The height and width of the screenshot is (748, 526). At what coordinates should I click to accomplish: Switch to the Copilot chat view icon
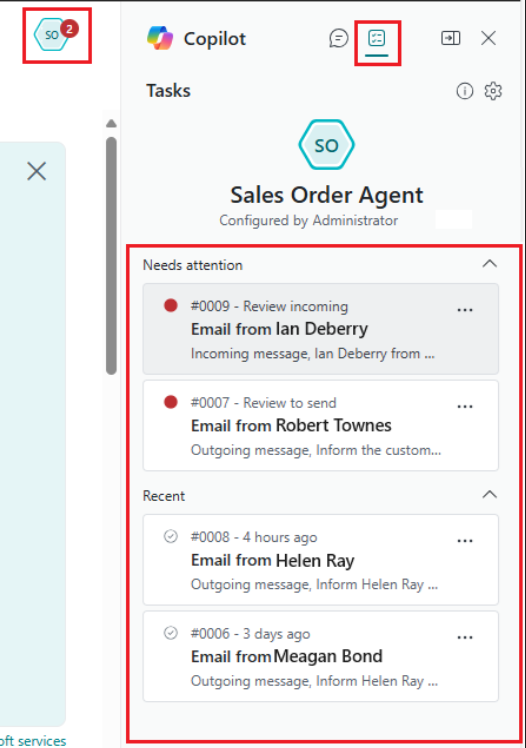[339, 38]
